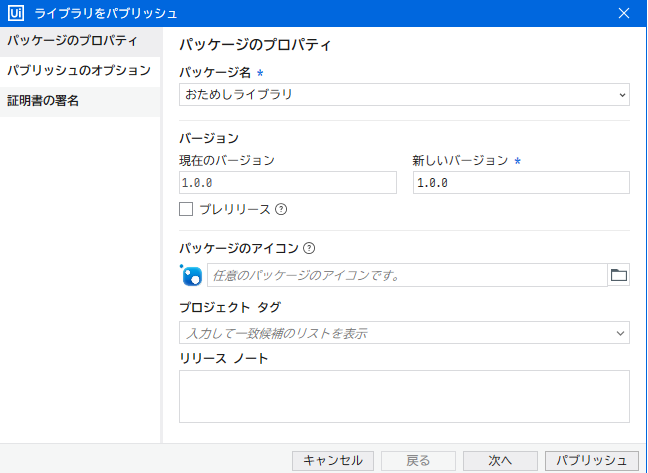The width and height of the screenshot is (648, 473).
Task: Click the UiPath logo in the title bar
Action: pyautogui.click(x=16, y=13)
